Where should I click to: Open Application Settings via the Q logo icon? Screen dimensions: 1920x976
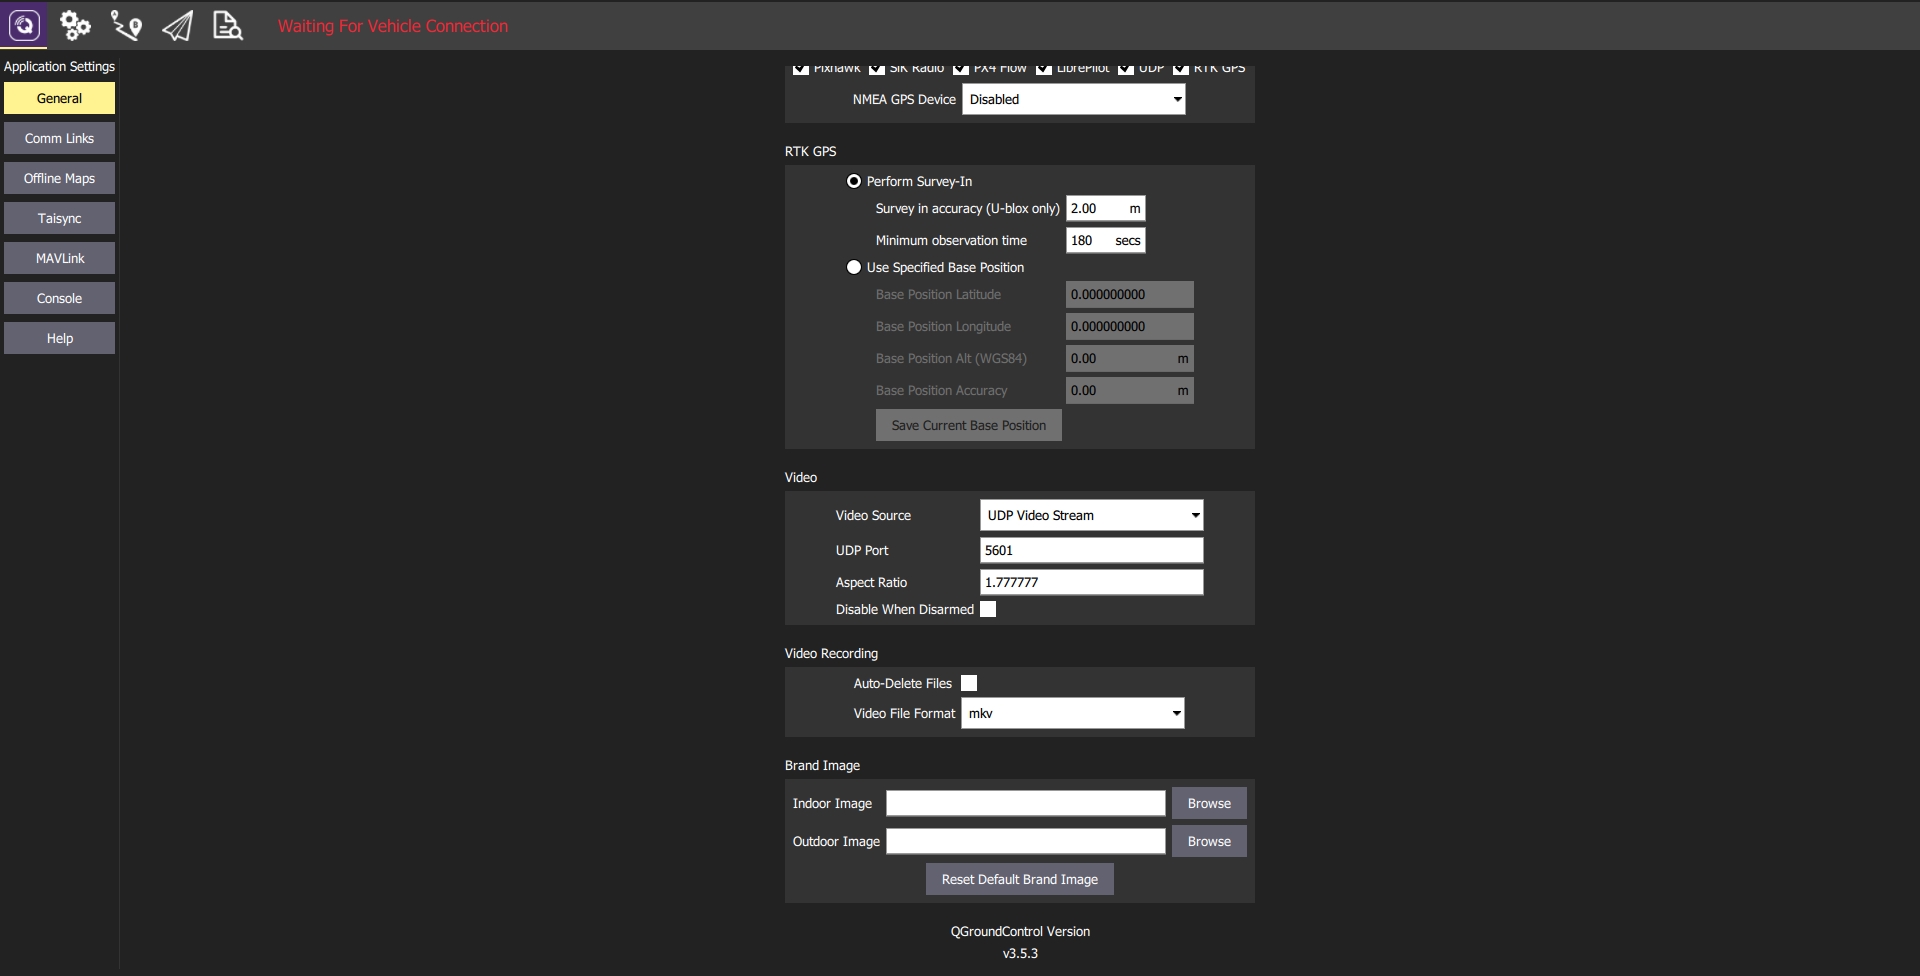point(24,25)
